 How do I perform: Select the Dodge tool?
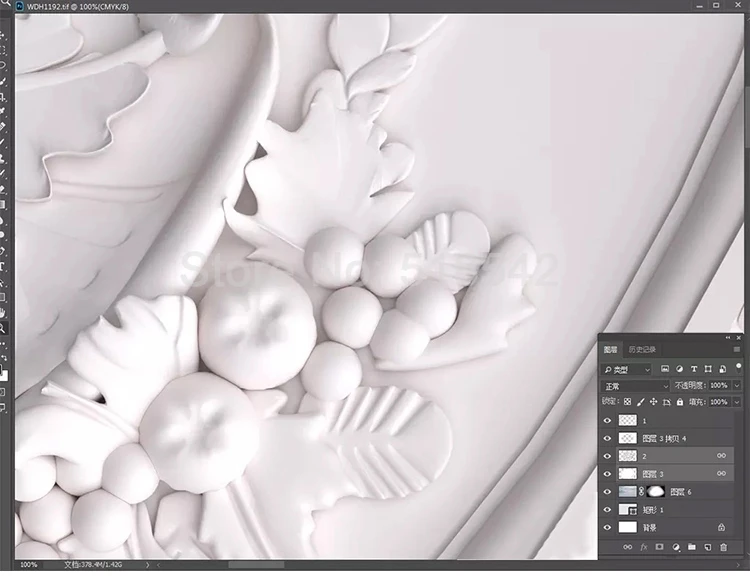(x=2, y=235)
